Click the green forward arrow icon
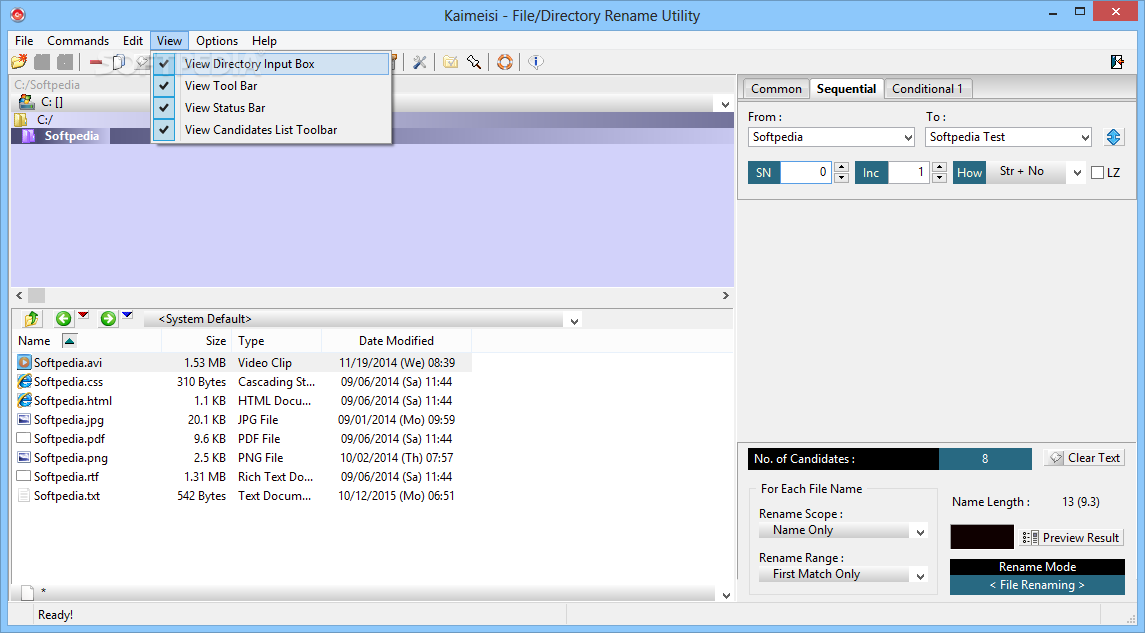This screenshot has width=1145, height=633. (x=108, y=318)
